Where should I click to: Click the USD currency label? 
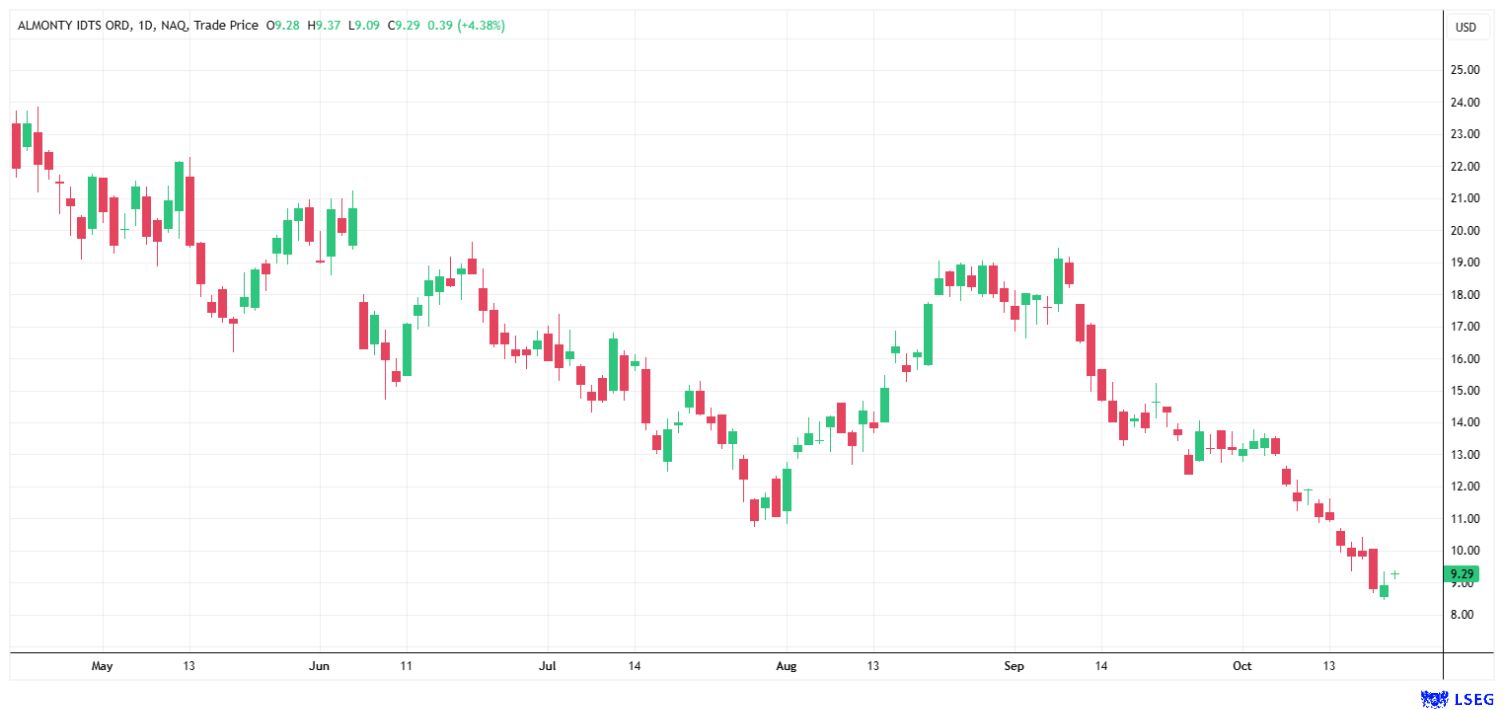(1464, 27)
